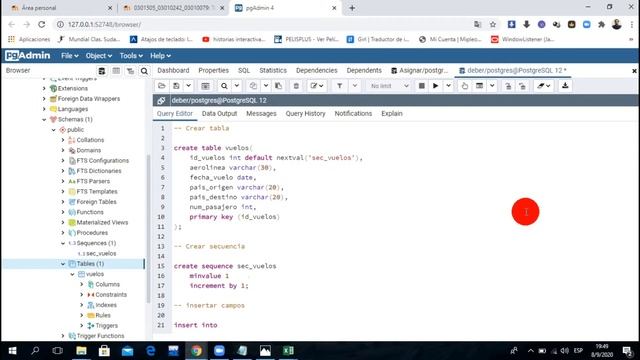
Task: Open the No limit rows dropdown
Action: 388,86
